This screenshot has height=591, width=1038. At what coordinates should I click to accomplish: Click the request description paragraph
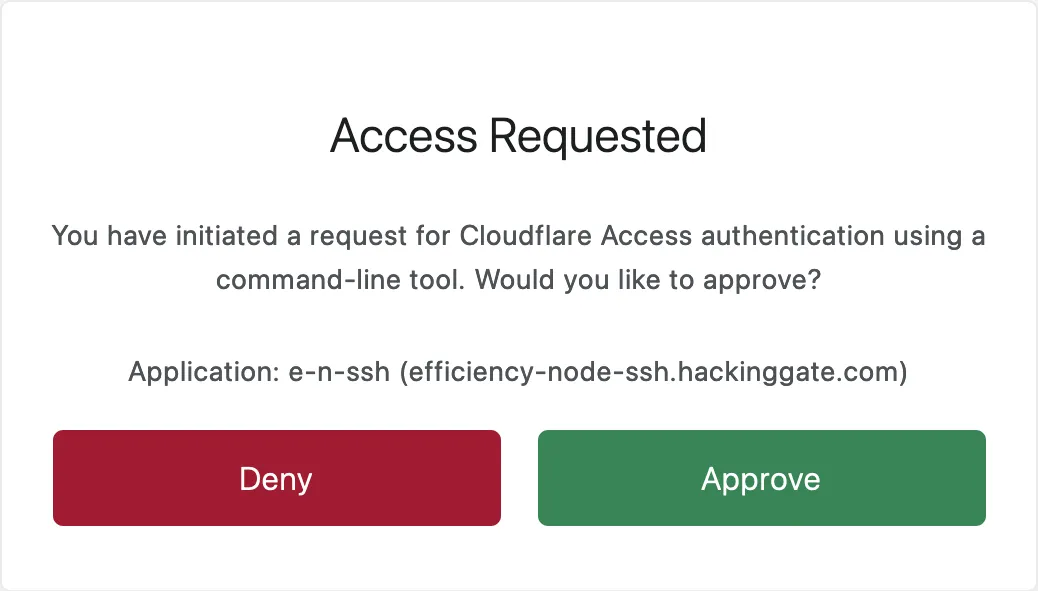coord(518,257)
